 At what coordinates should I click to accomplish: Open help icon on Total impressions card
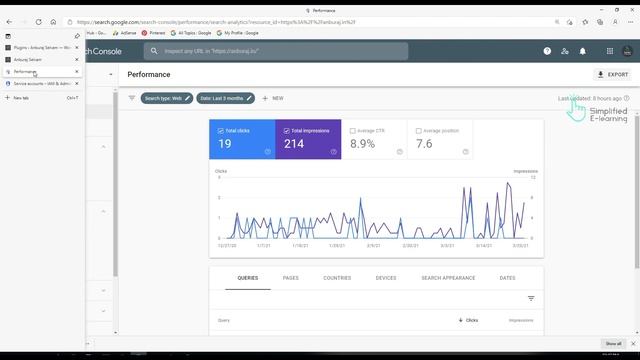pyautogui.click(x=333, y=152)
